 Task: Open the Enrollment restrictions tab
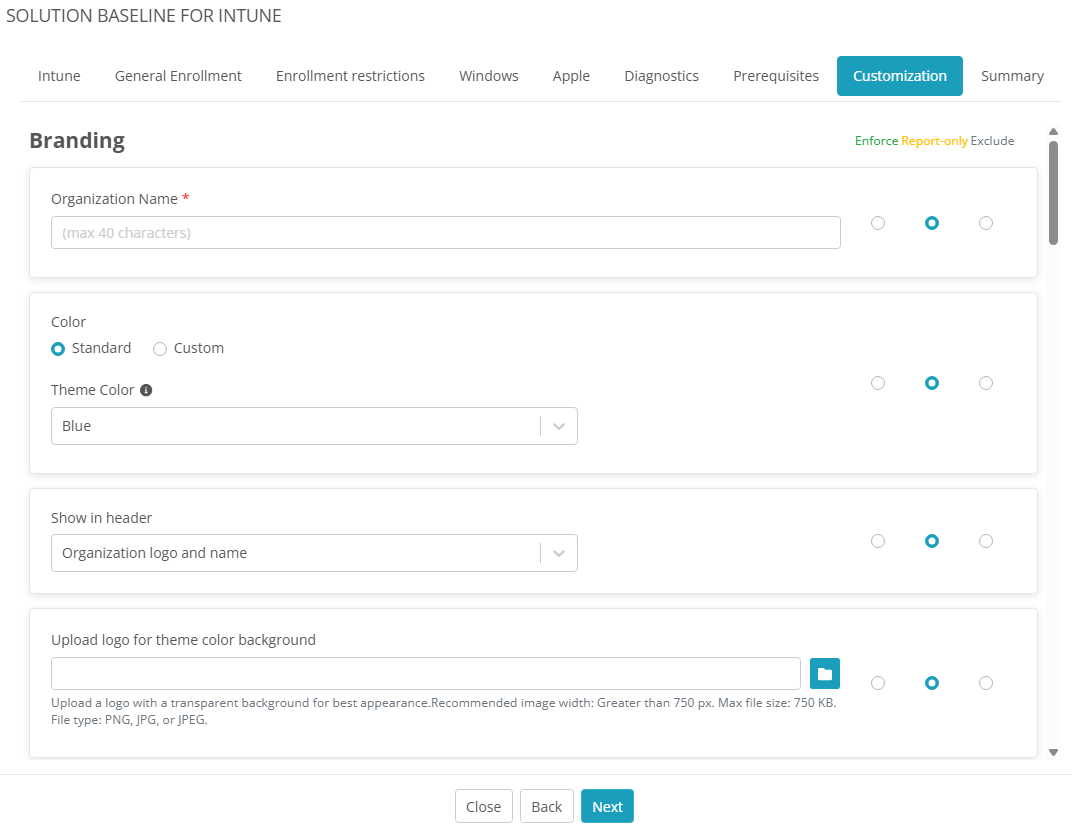coord(350,76)
